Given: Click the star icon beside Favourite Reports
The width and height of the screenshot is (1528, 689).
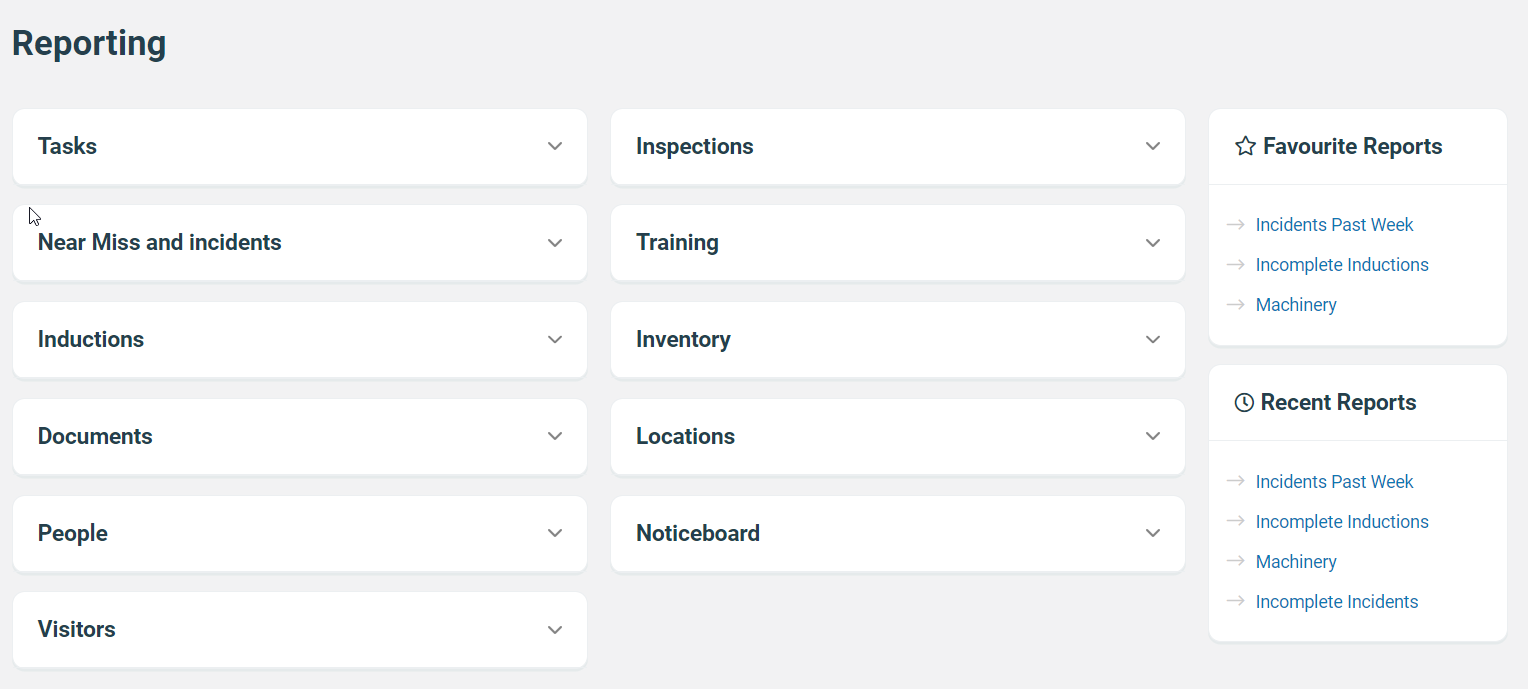Looking at the screenshot, I should click(x=1245, y=146).
